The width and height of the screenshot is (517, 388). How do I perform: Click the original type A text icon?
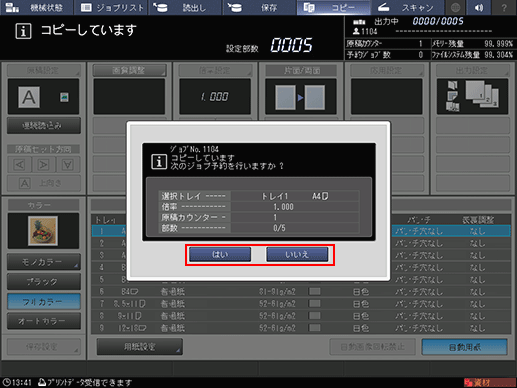coord(29,97)
